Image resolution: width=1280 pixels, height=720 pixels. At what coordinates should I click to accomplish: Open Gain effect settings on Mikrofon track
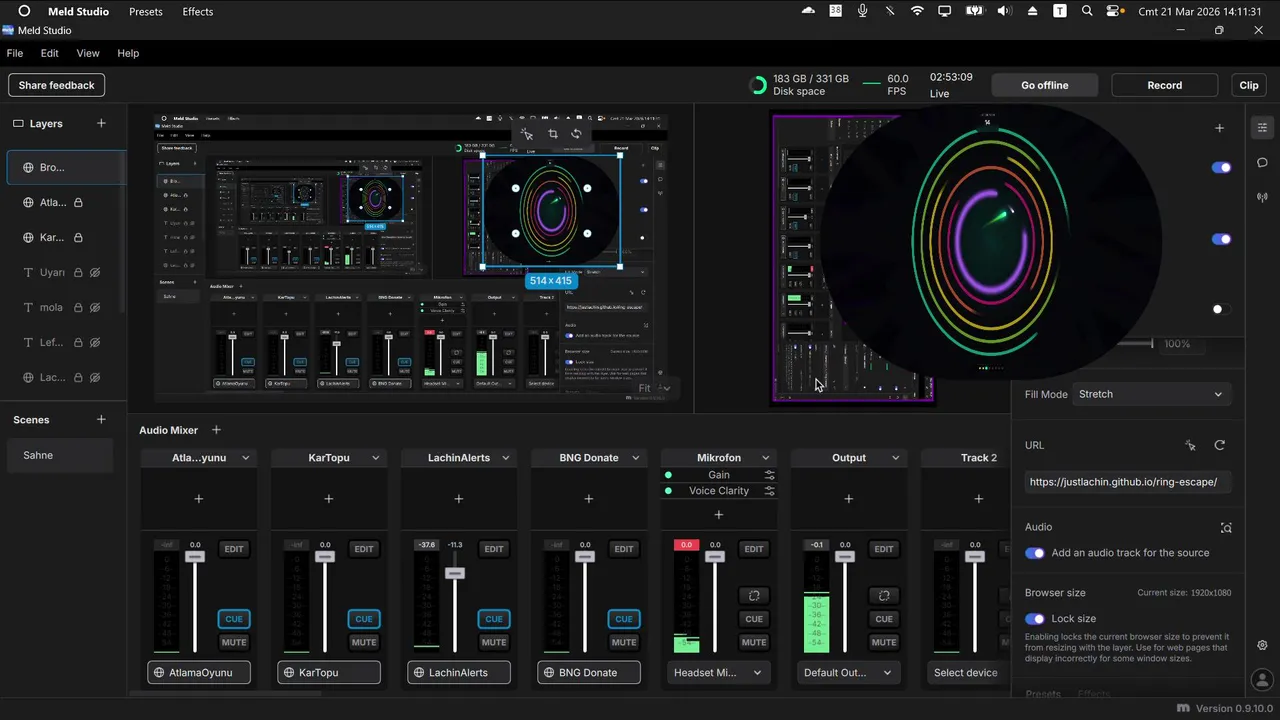click(x=769, y=475)
